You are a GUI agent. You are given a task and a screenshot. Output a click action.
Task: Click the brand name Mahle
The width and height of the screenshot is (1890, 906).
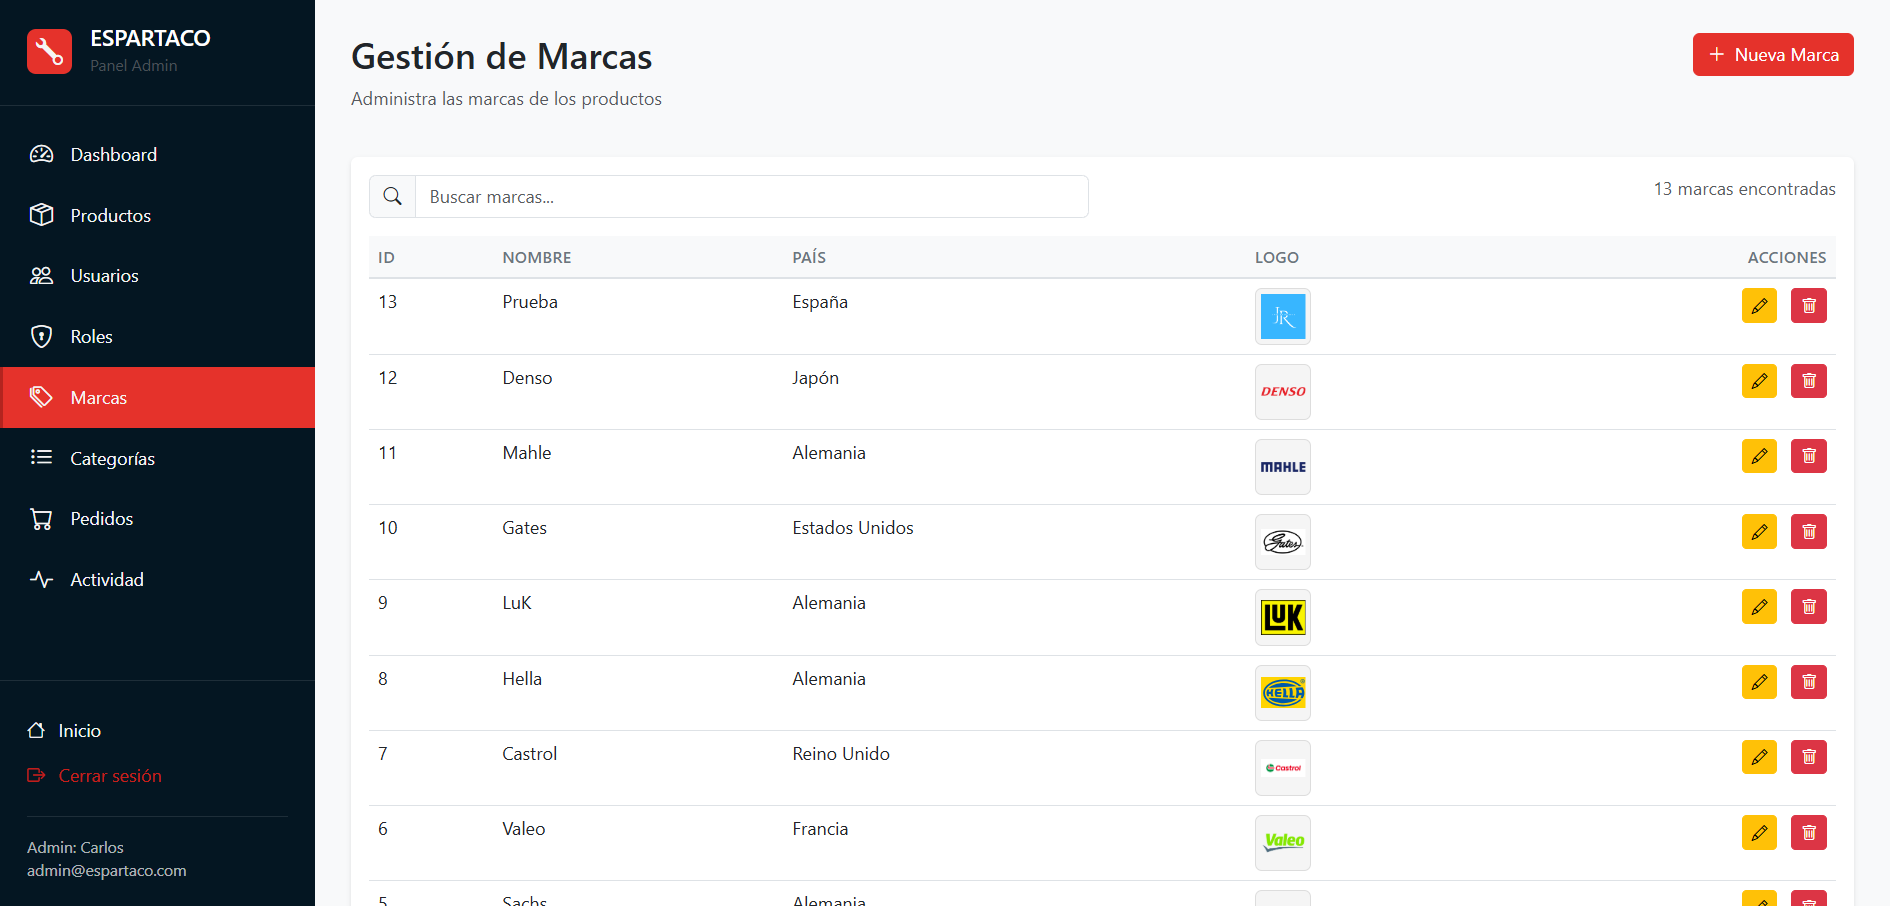[x=527, y=453]
